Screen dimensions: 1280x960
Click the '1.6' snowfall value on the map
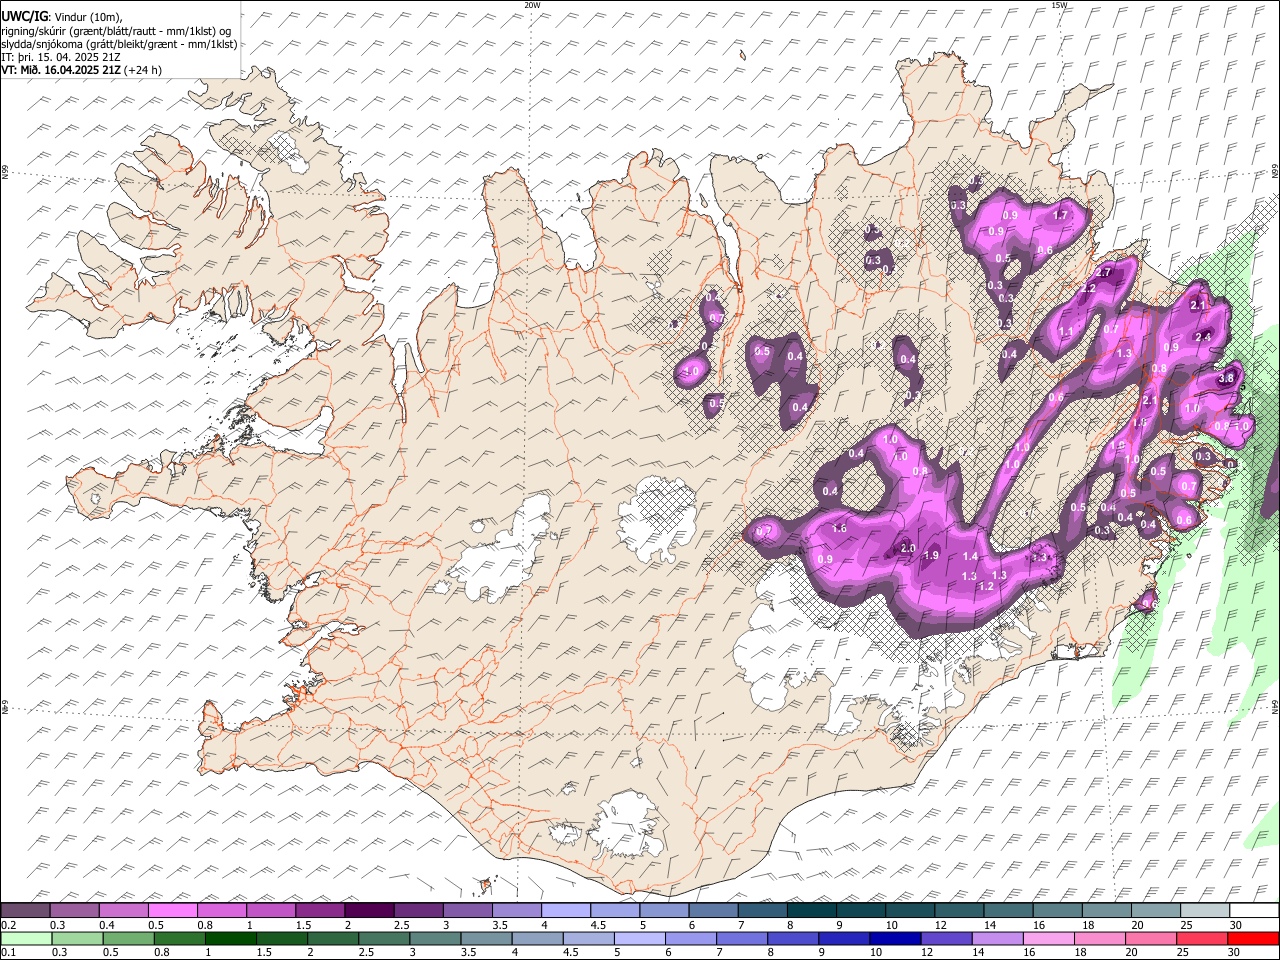pos(840,528)
